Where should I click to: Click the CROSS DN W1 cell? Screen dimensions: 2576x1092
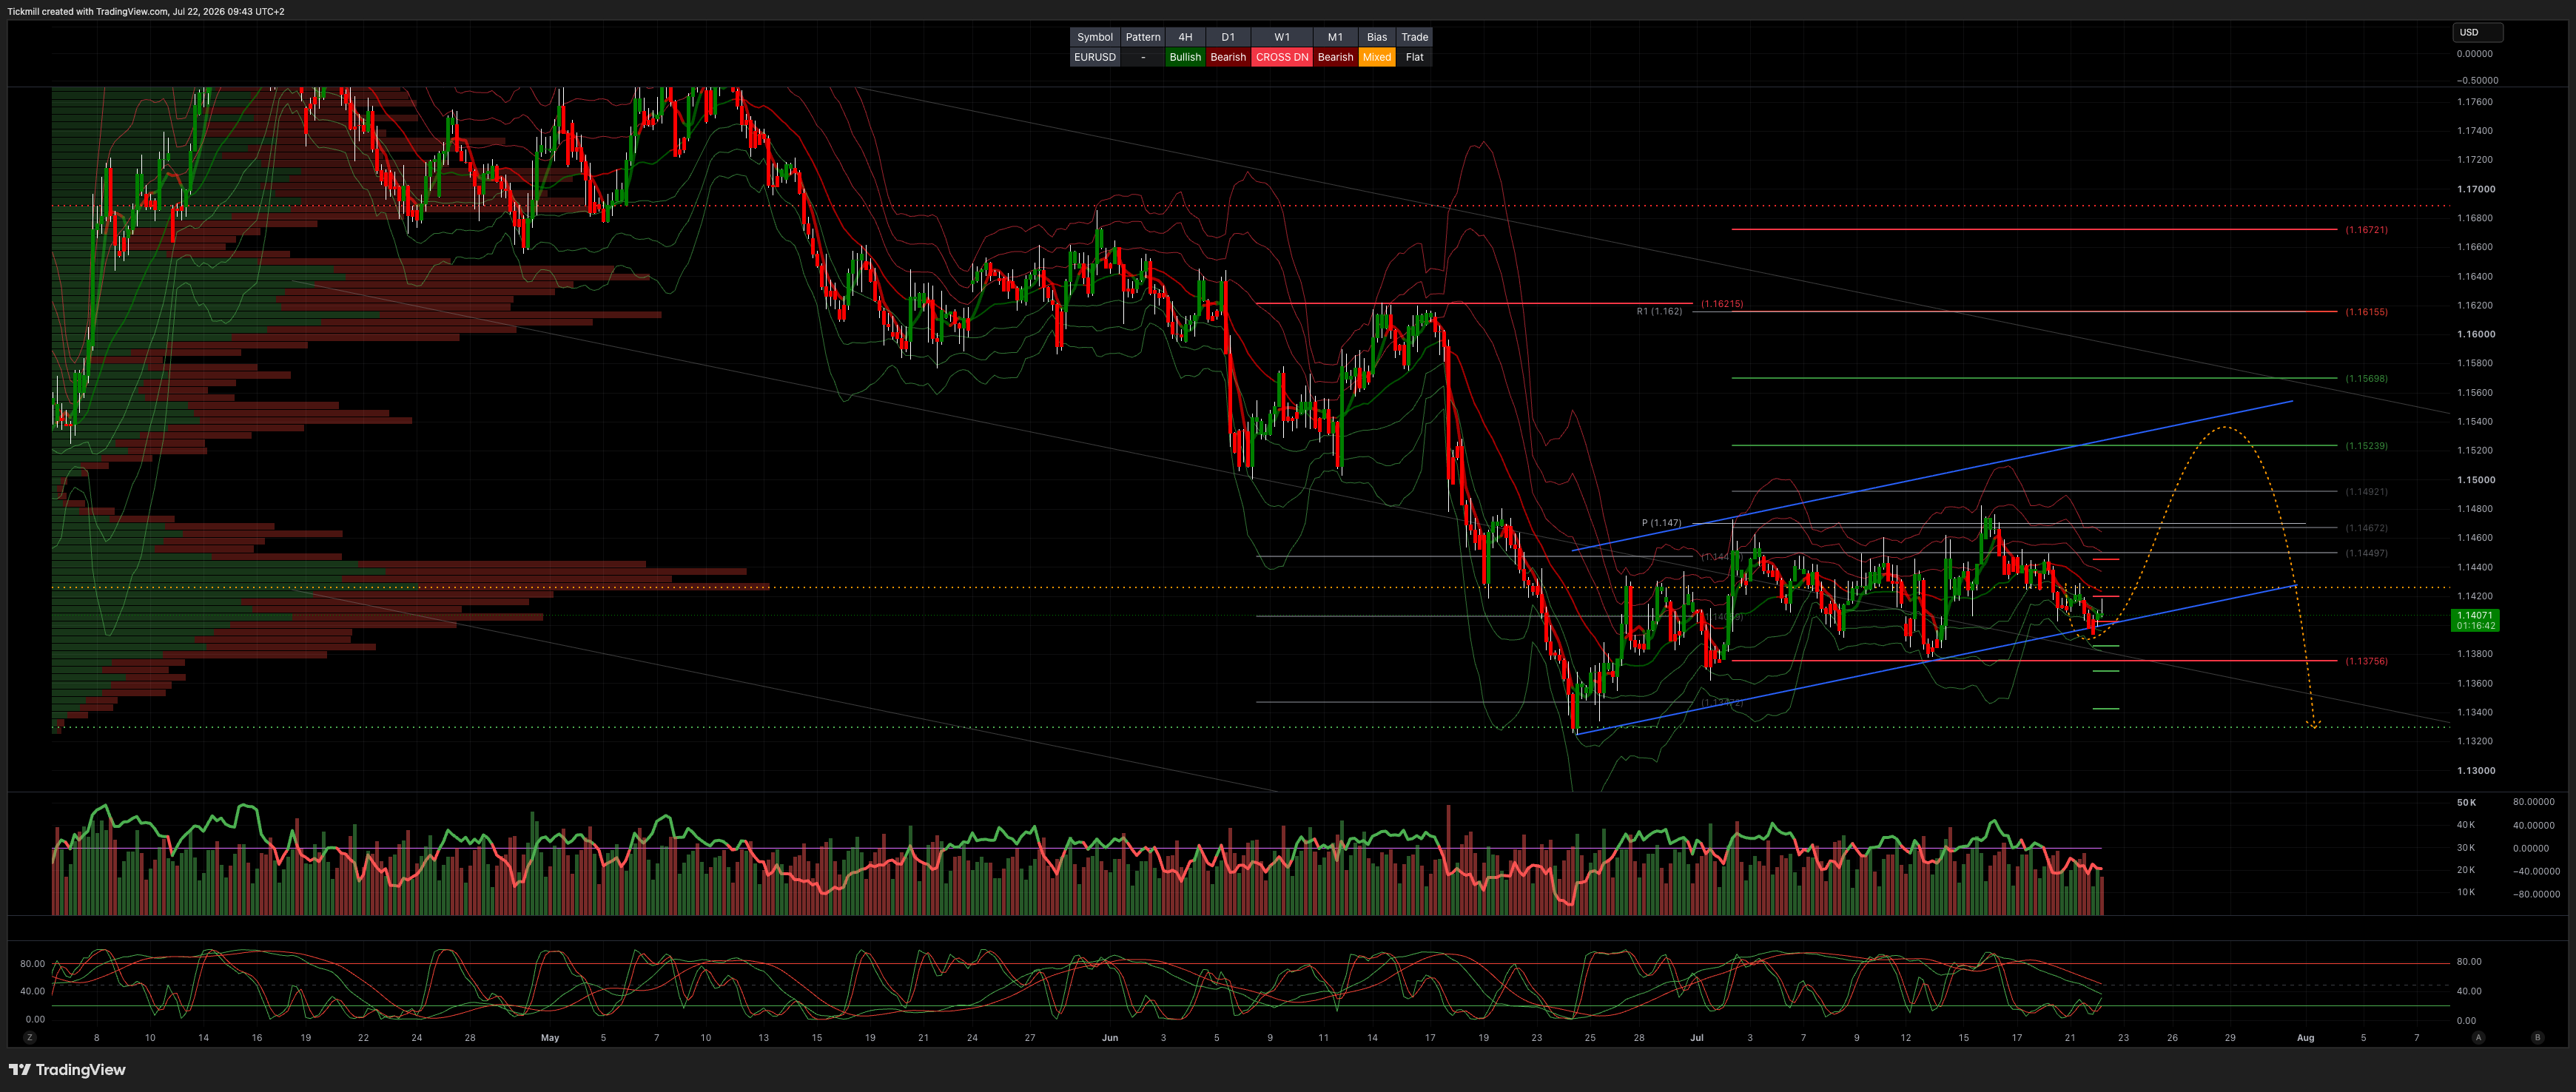1282,57
